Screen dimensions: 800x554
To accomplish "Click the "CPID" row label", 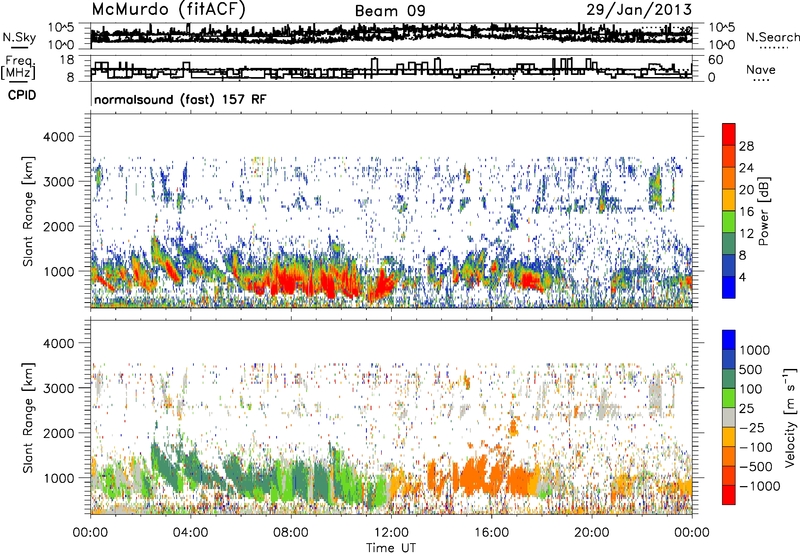I will click(22, 95).
